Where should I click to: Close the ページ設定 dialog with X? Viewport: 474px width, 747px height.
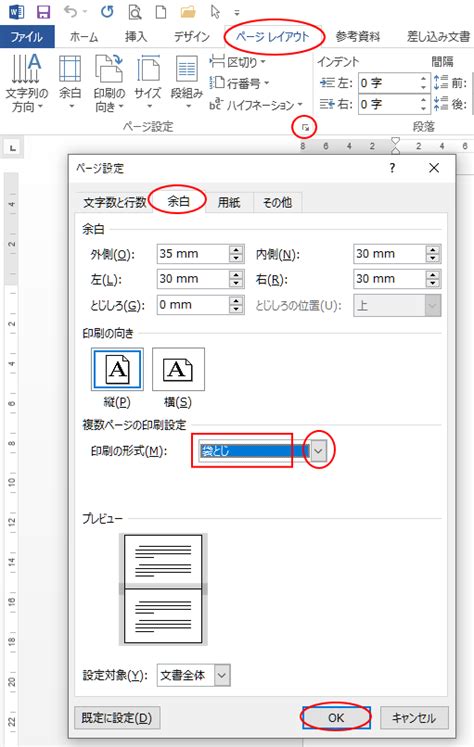click(434, 168)
